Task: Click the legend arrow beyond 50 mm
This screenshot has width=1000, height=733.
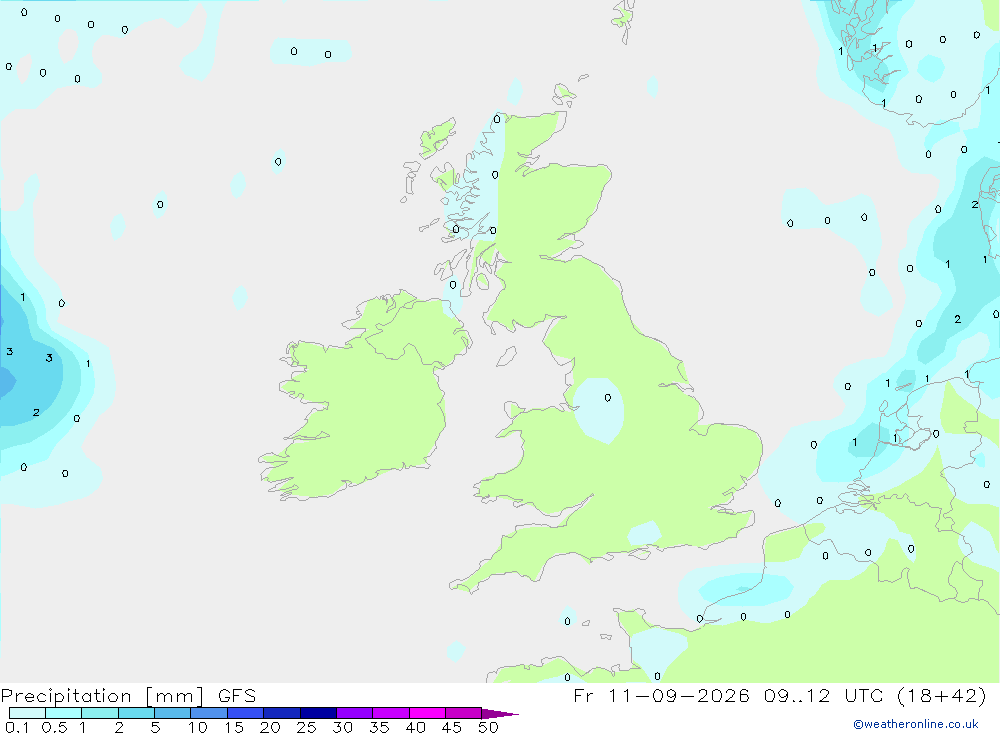Action: (x=500, y=713)
